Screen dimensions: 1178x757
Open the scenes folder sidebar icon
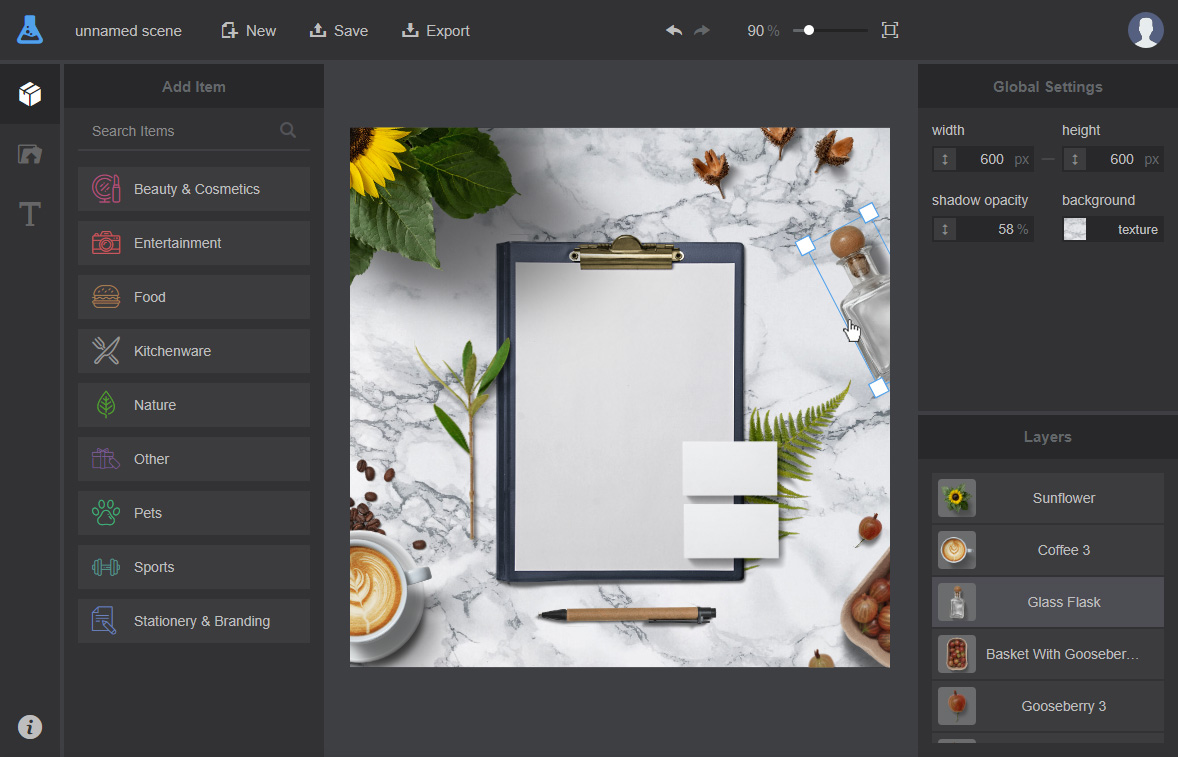pyautogui.click(x=30, y=154)
